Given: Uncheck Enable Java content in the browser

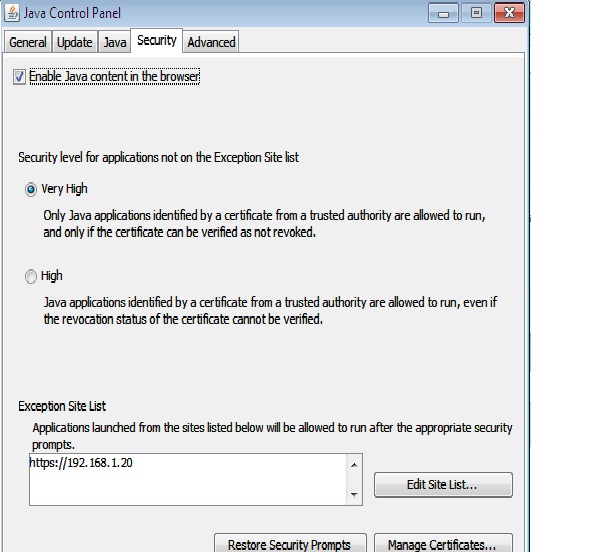Looking at the screenshot, I should (19, 76).
